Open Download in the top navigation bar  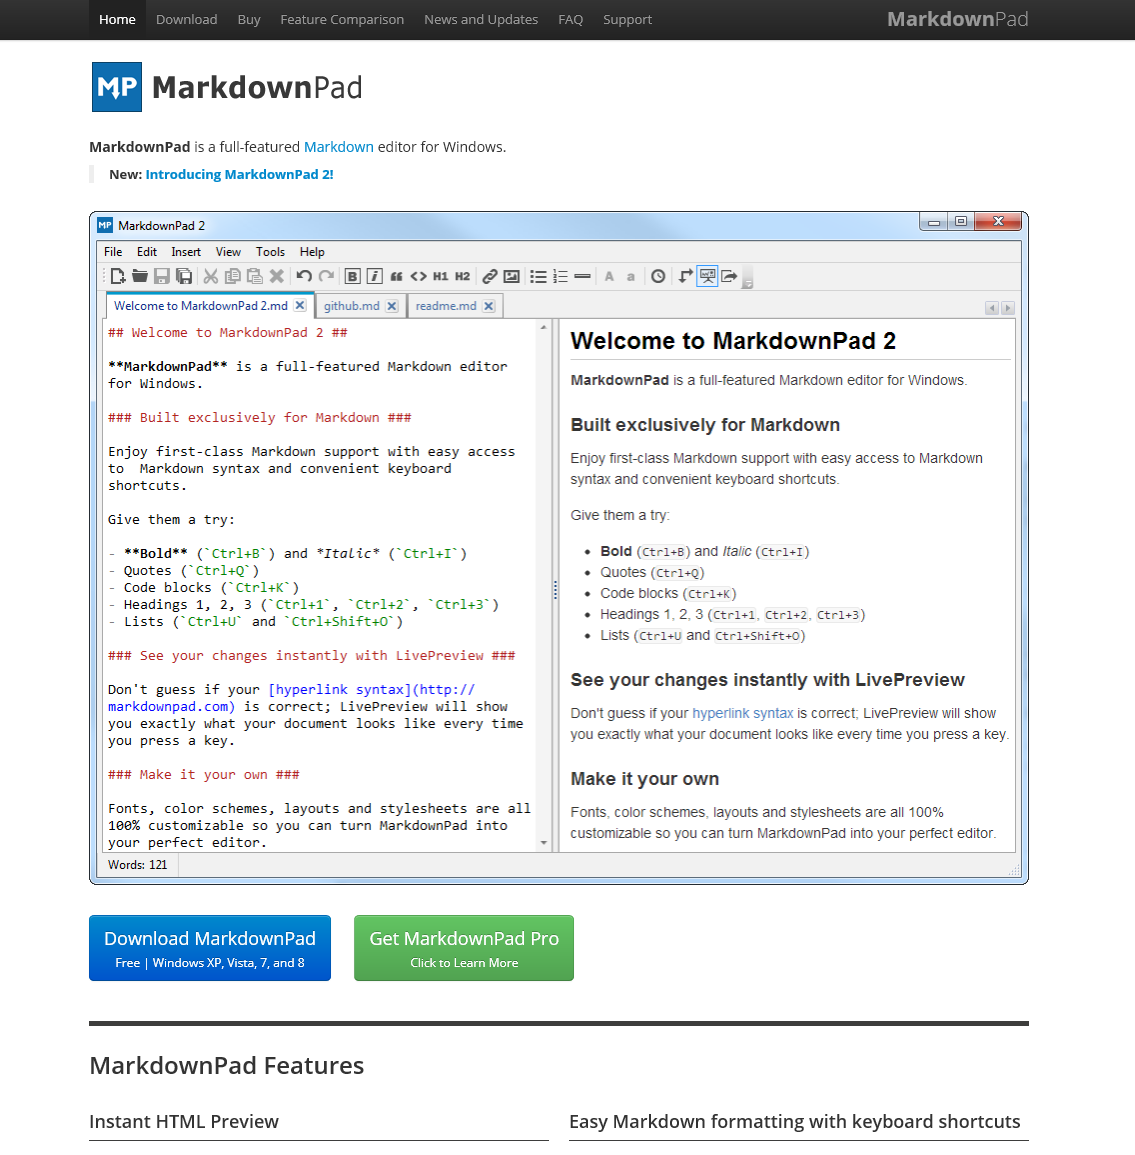tap(186, 20)
